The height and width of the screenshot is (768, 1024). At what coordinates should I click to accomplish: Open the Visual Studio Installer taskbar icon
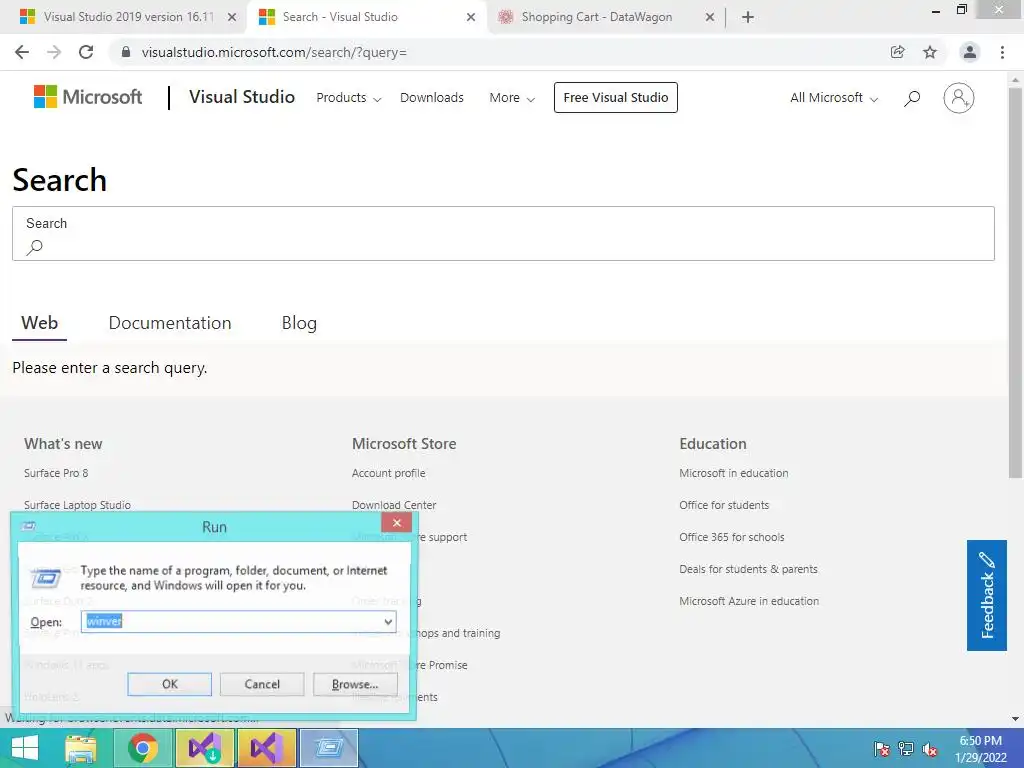(204, 748)
